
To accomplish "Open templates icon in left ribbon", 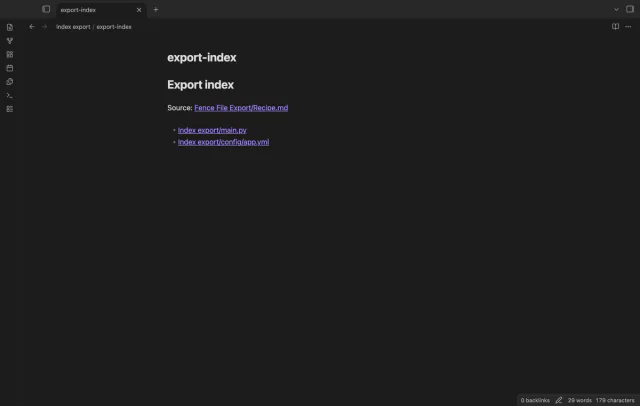I will click(x=10, y=82).
